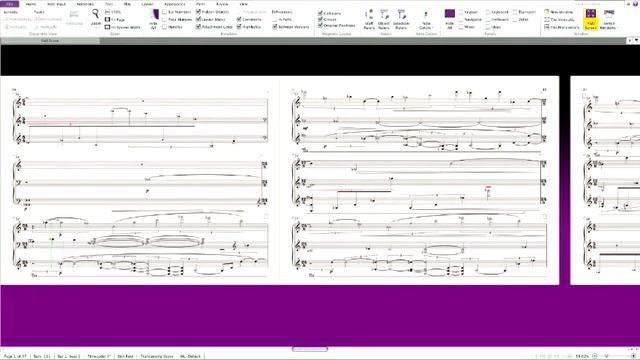Click Hide All in Panels group
Viewport: 640px width, 360px height.
pyautogui.click(x=449, y=19)
